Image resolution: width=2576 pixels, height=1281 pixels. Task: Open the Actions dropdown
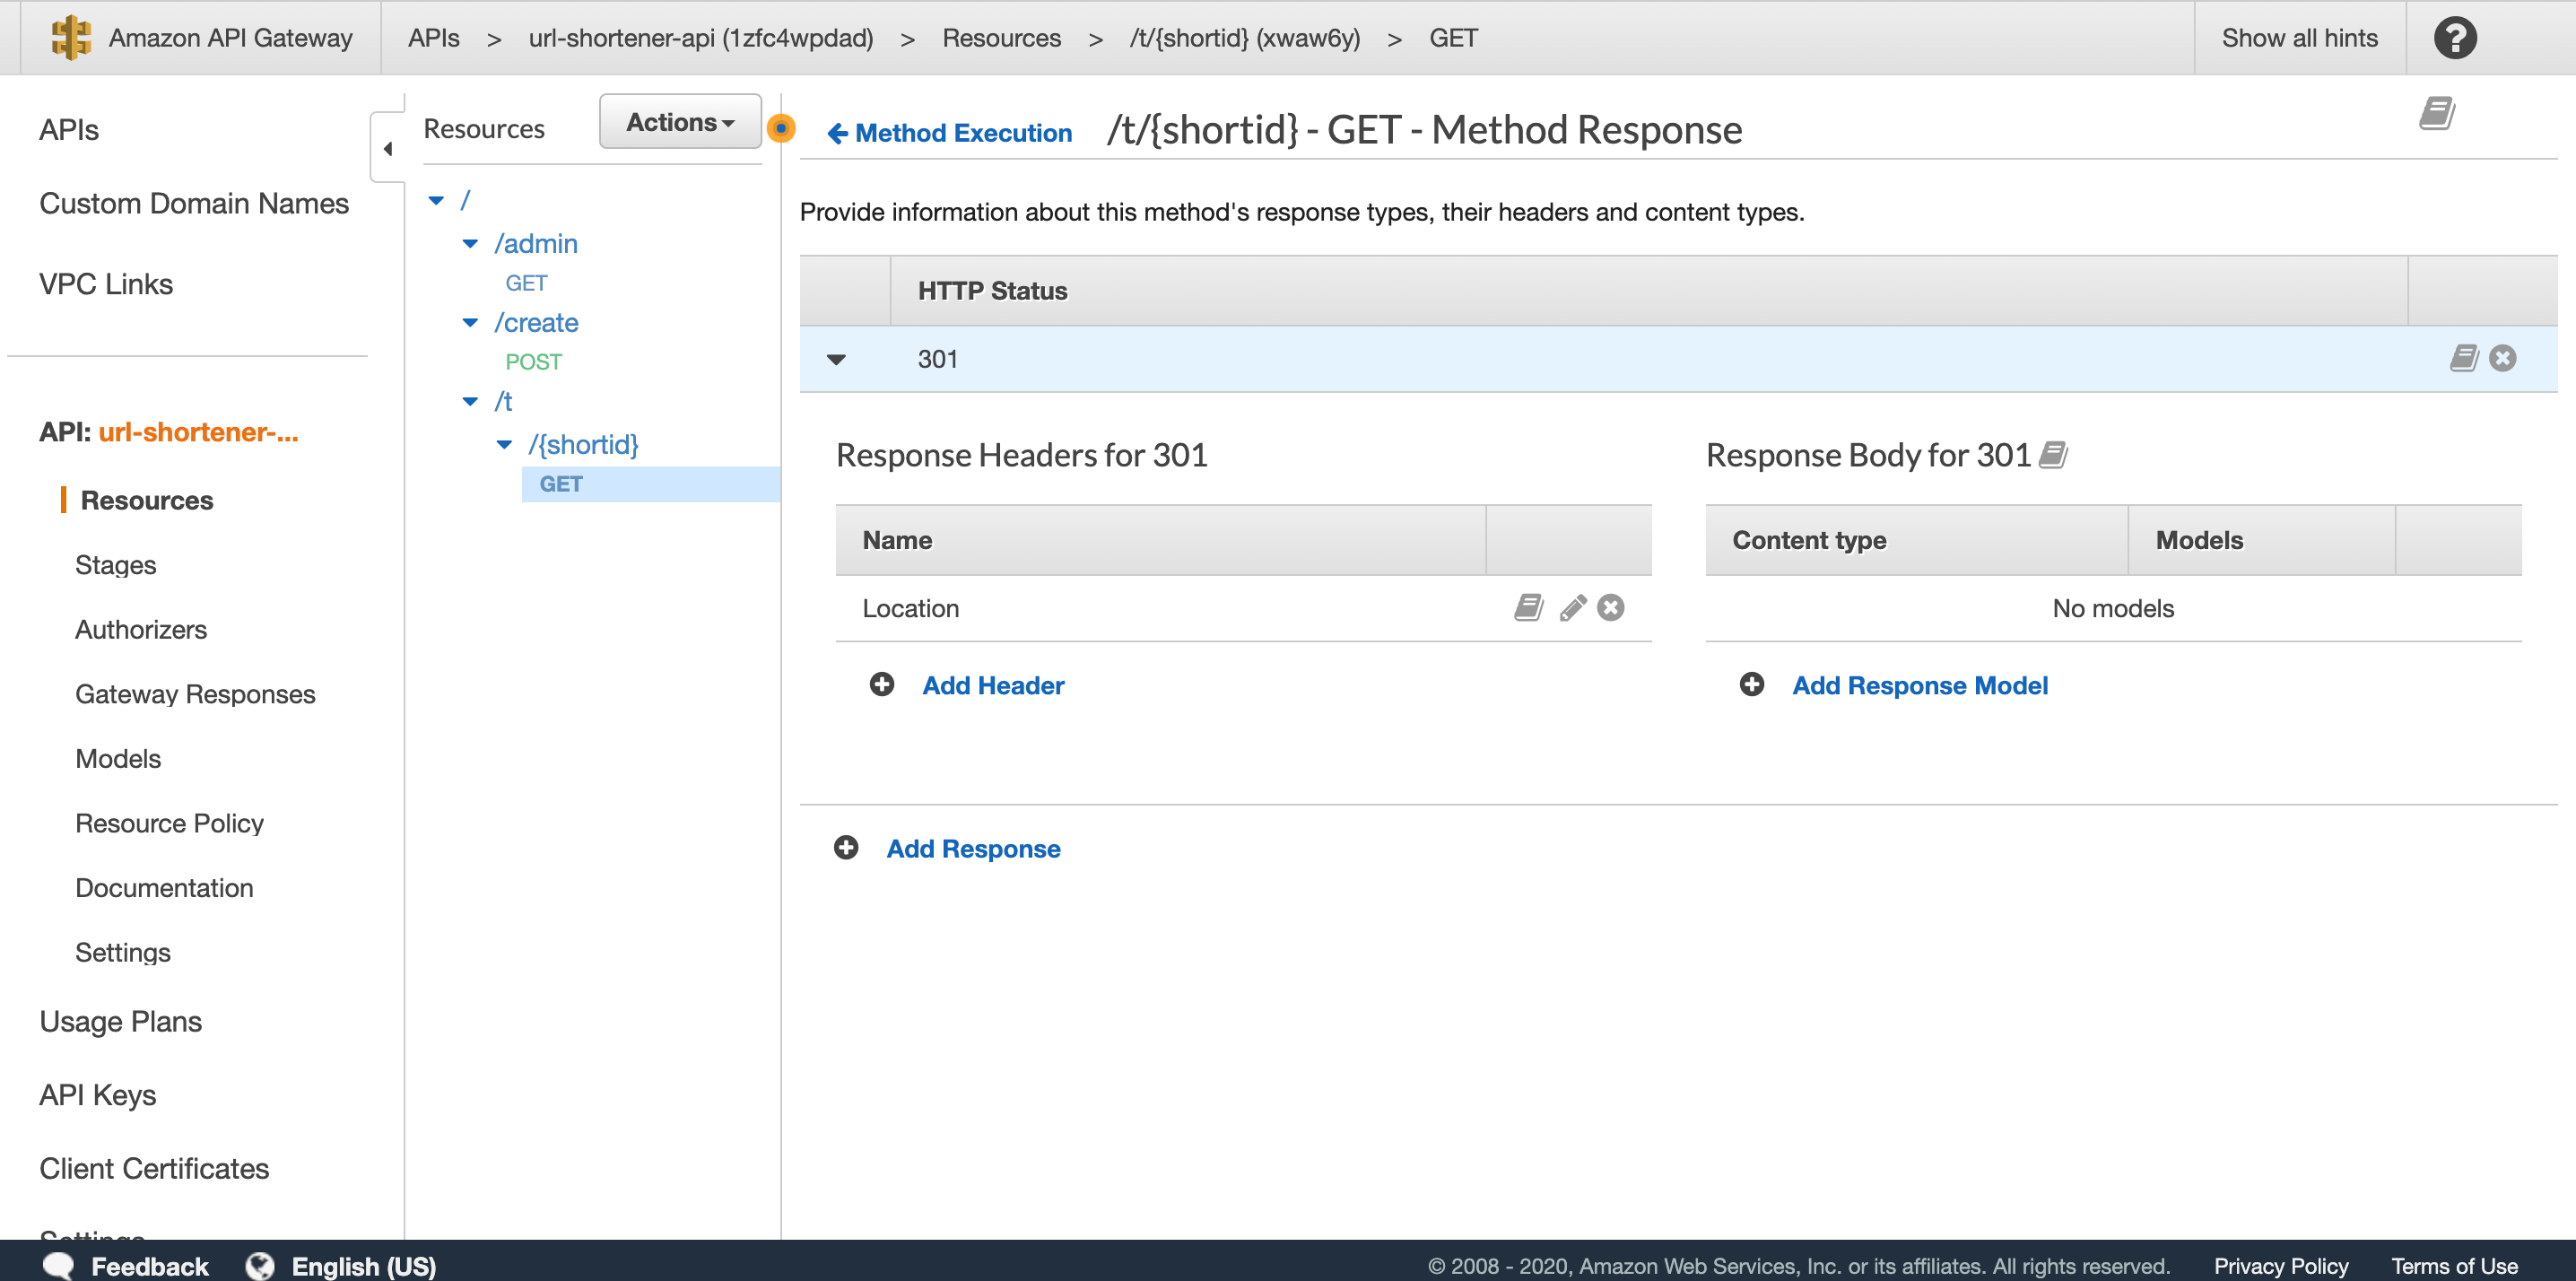click(679, 121)
